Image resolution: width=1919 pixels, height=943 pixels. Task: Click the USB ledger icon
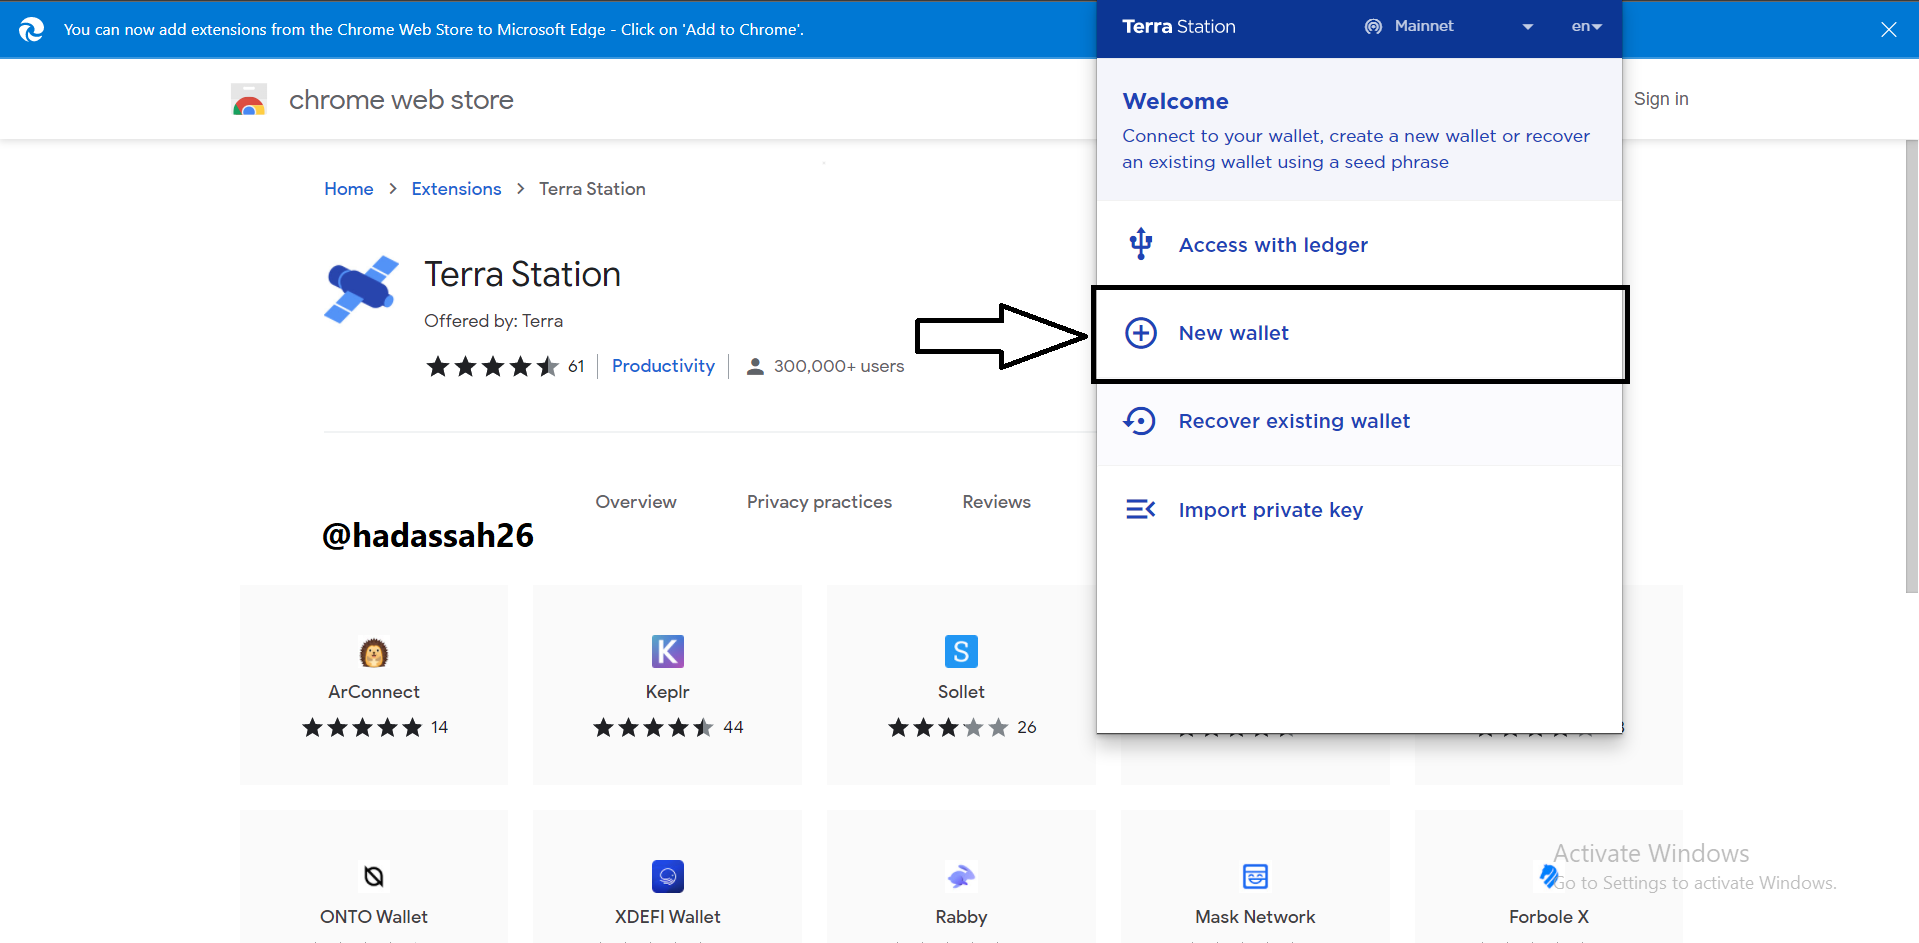[x=1141, y=244]
